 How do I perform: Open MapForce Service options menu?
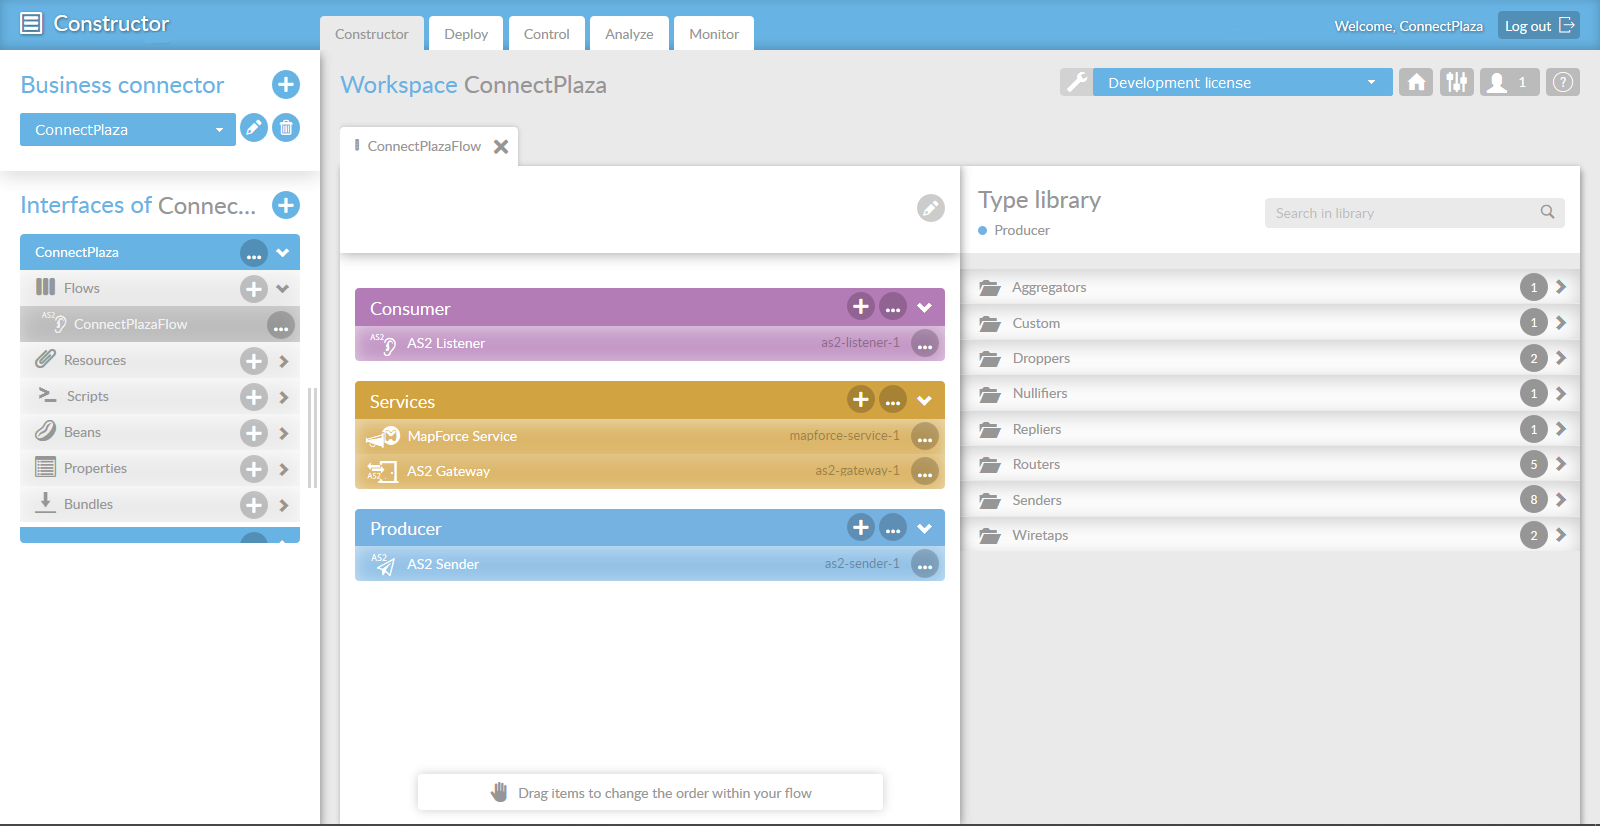point(925,436)
